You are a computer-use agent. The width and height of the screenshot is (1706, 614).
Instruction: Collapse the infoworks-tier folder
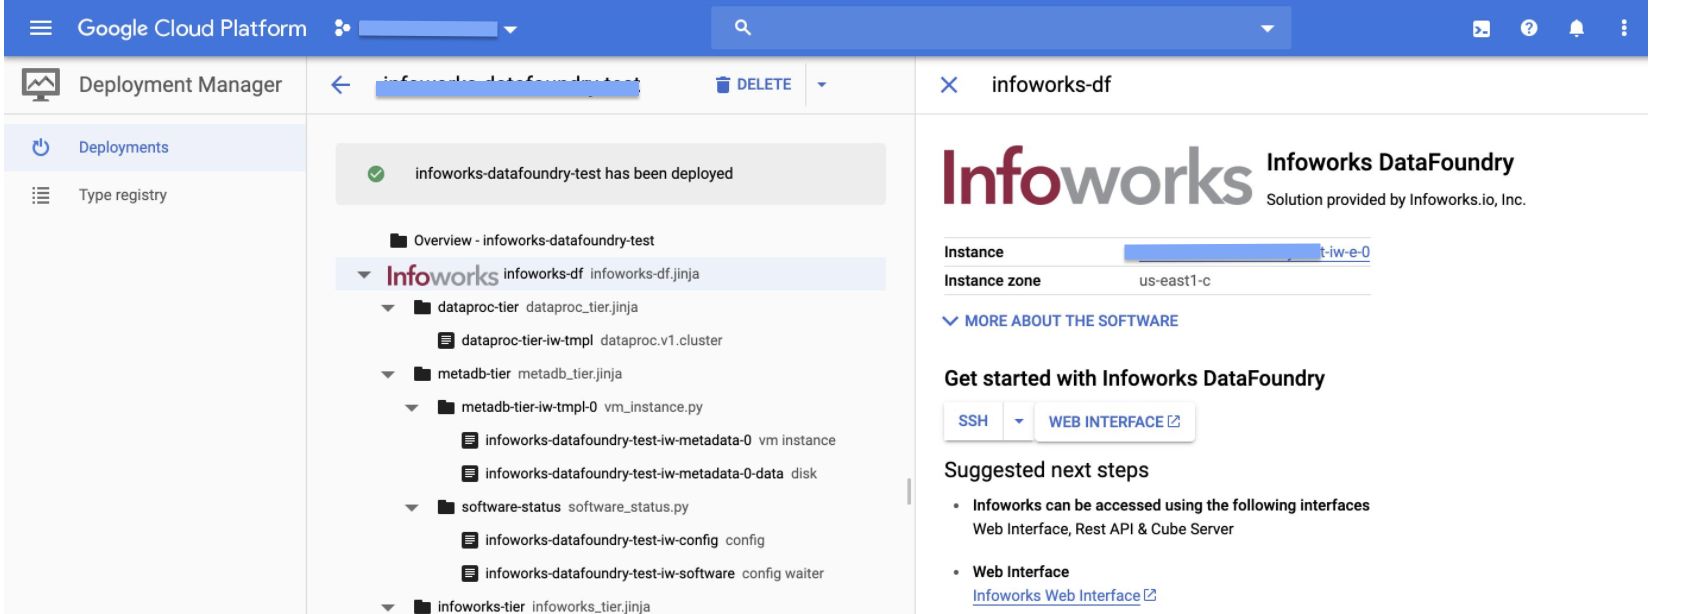click(x=388, y=607)
